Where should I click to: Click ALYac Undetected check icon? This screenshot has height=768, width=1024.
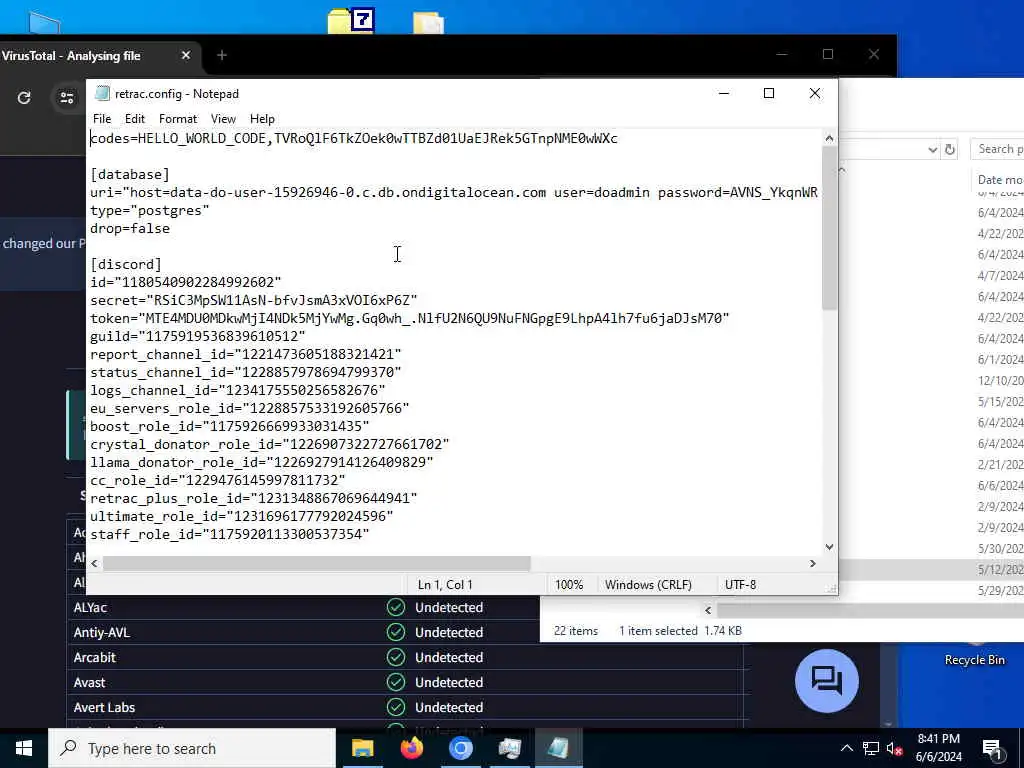[x=396, y=607]
